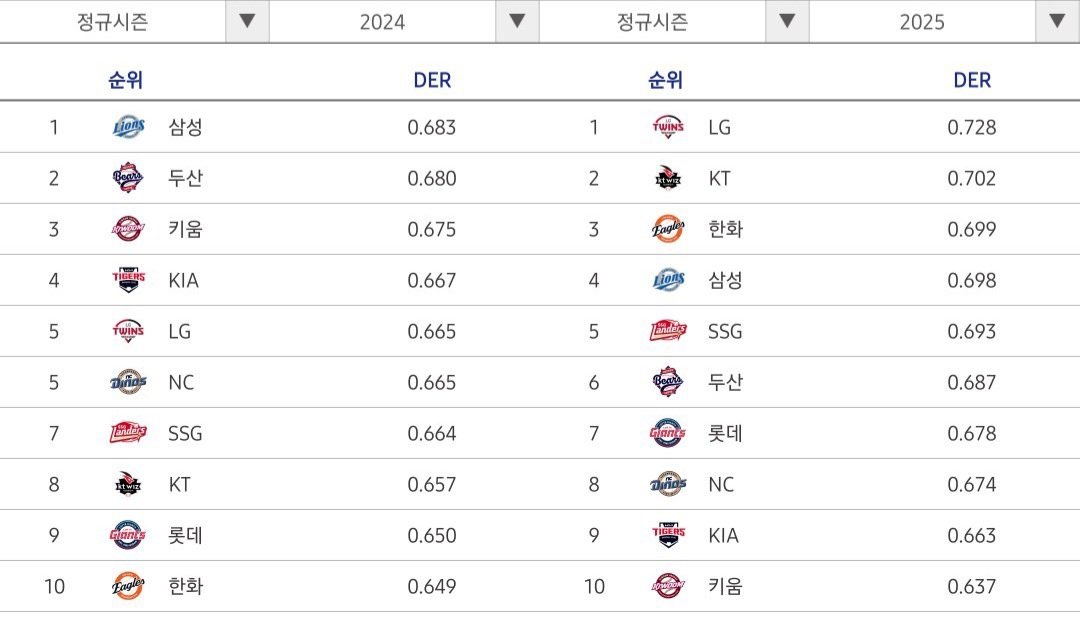1080x629 pixels.
Task: Click the SSG Landers logo in 2025 table
Action: pyautogui.click(x=667, y=331)
